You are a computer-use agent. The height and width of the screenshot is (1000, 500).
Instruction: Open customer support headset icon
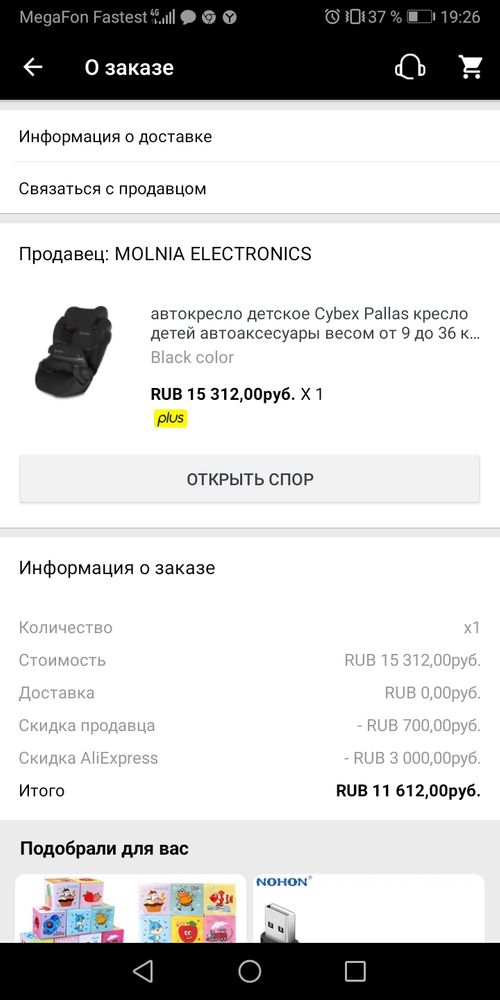pos(410,67)
